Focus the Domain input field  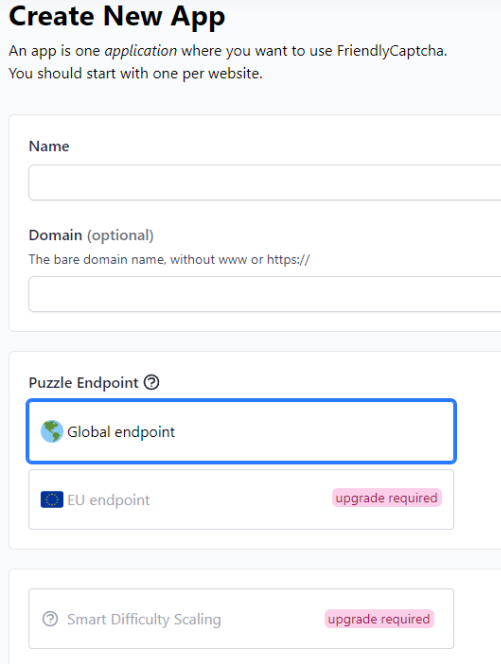265,294
